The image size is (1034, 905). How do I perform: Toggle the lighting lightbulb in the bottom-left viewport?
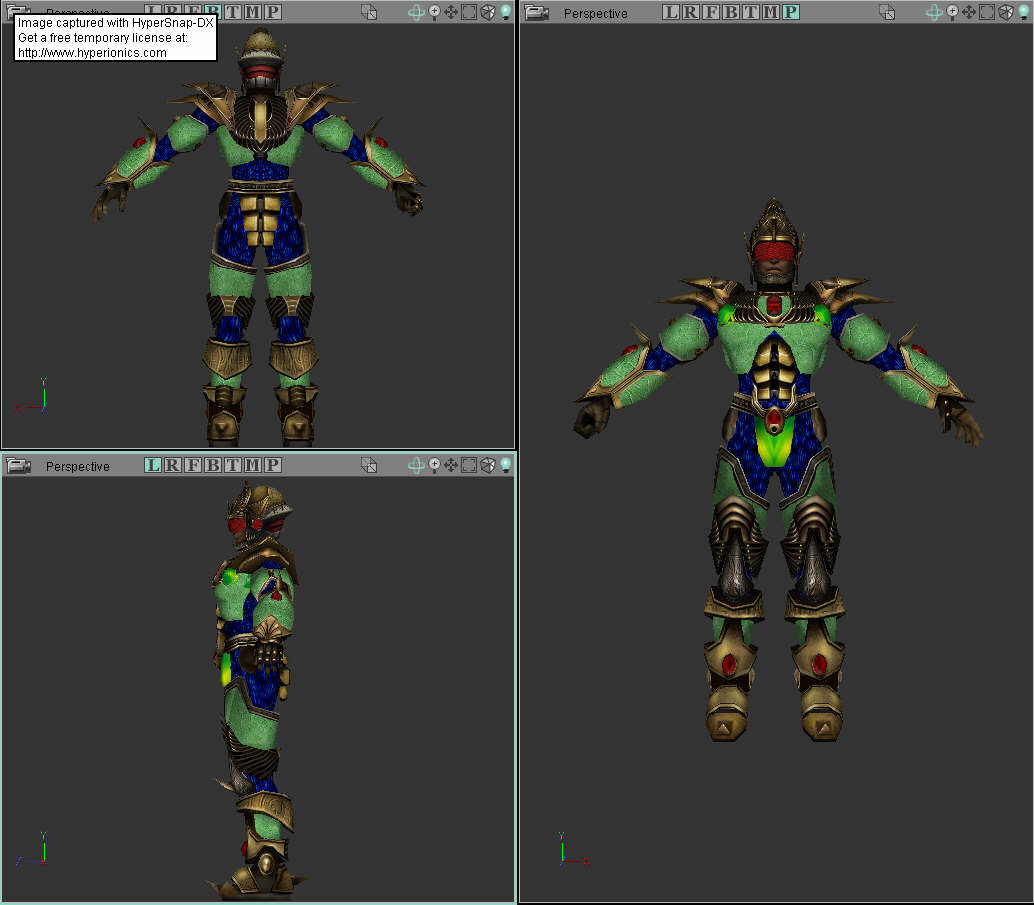(505, 465)
